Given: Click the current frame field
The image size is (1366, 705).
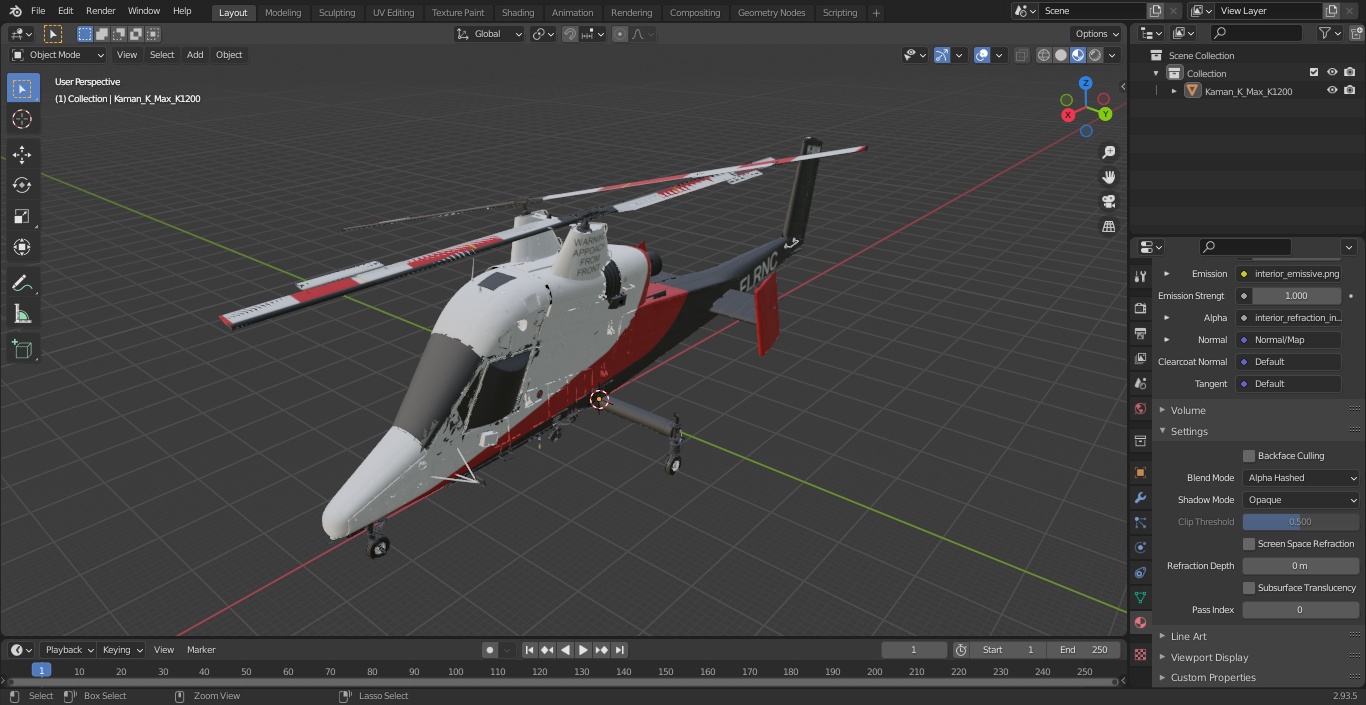Looking at the screenshot, I should 914,650.
